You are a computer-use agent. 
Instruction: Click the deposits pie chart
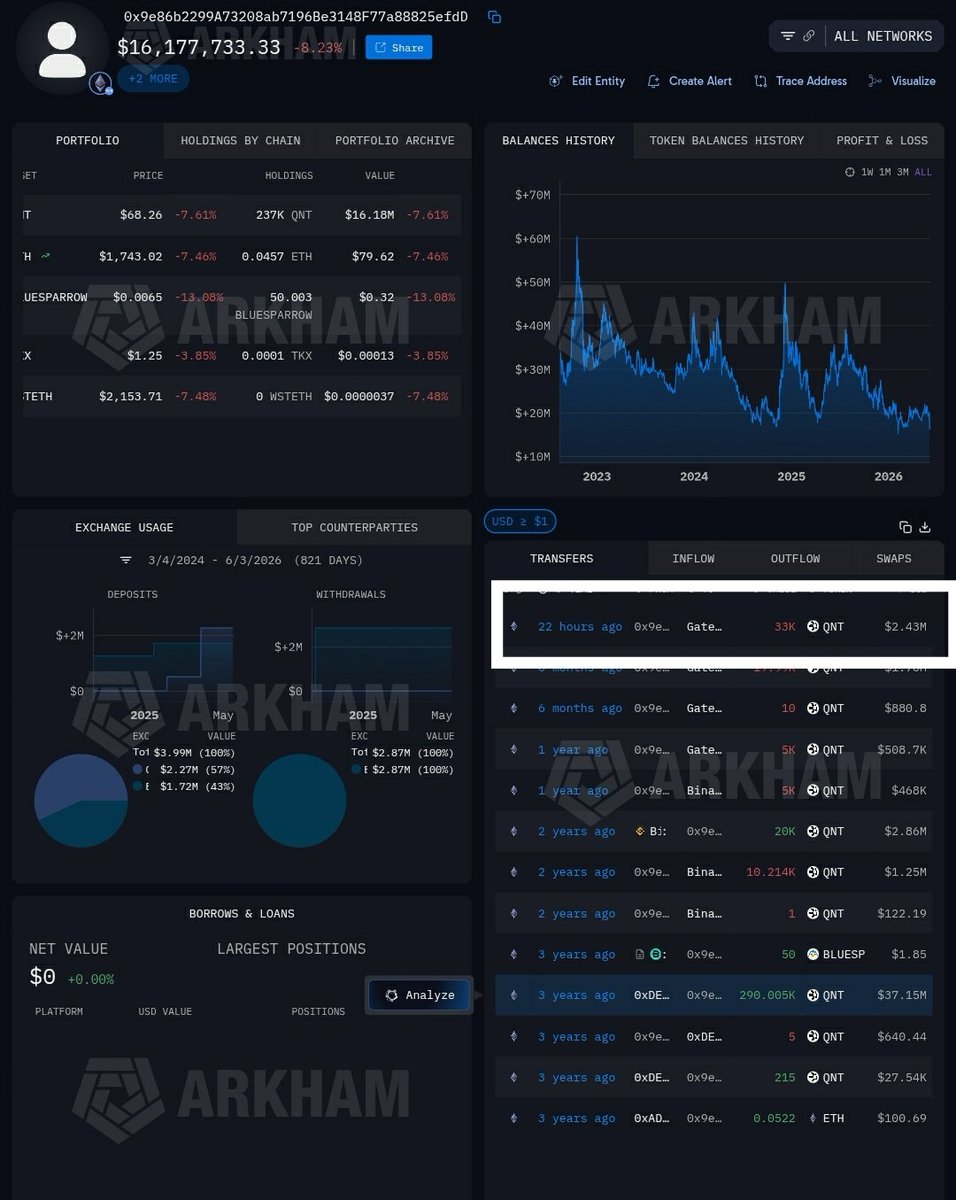(81, 801)
